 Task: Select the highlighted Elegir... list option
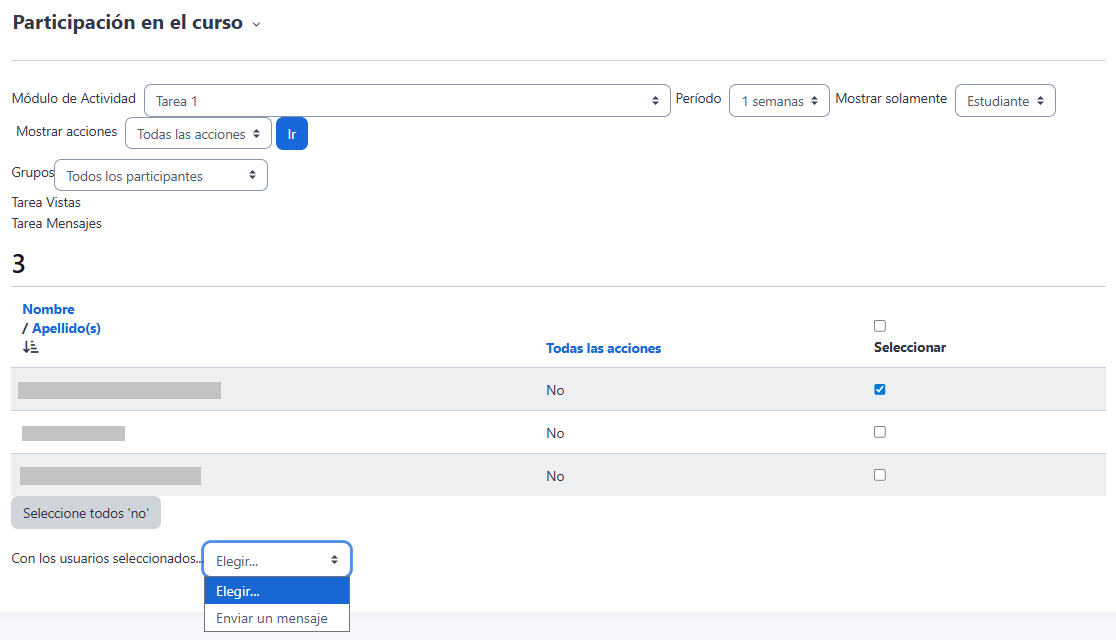coord(277,591)
